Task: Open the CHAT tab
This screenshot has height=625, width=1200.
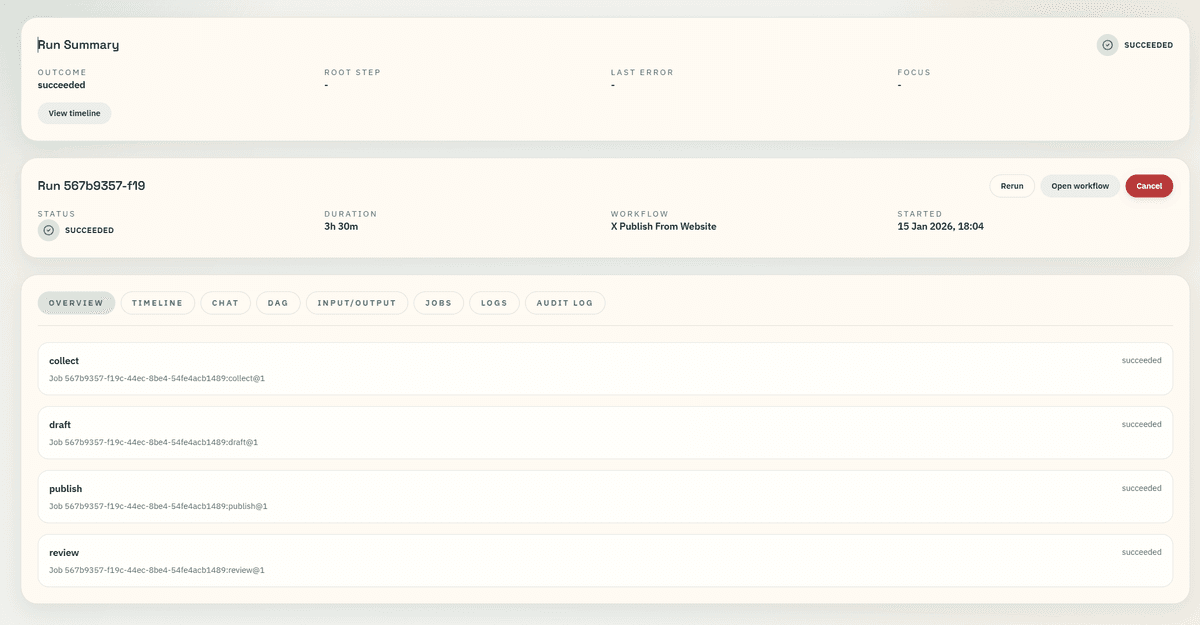Action: pos(225,302)
